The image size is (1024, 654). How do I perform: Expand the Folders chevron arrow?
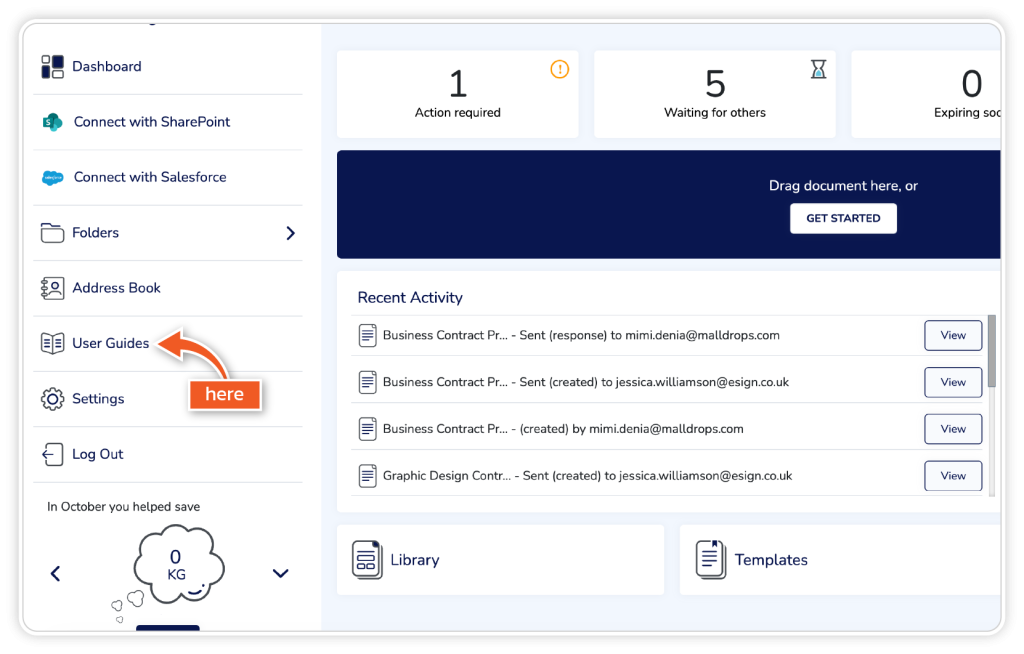click(290, 233)
